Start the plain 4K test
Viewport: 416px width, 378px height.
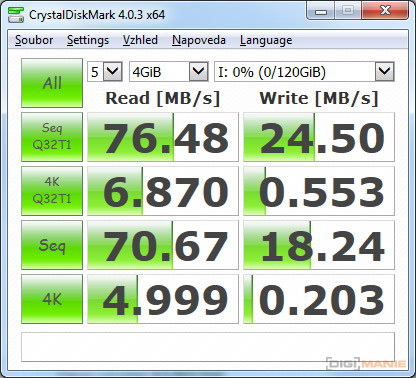pyautogui.click(x=52, y=299)
